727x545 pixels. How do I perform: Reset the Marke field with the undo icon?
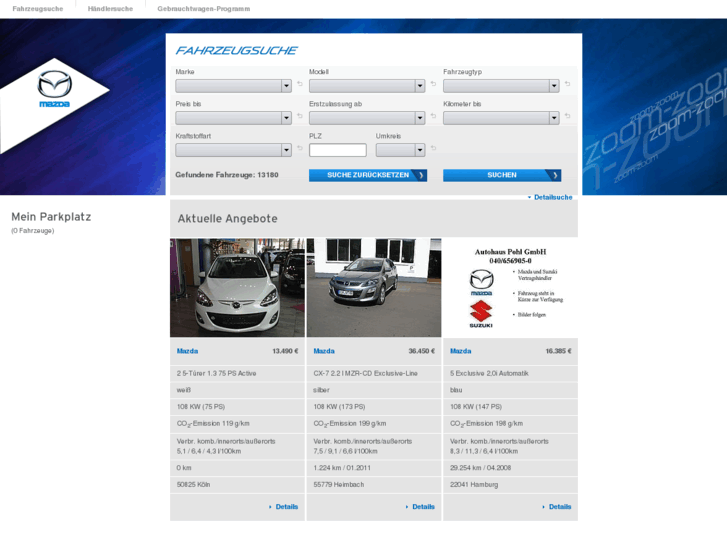(x=300, y=84)
